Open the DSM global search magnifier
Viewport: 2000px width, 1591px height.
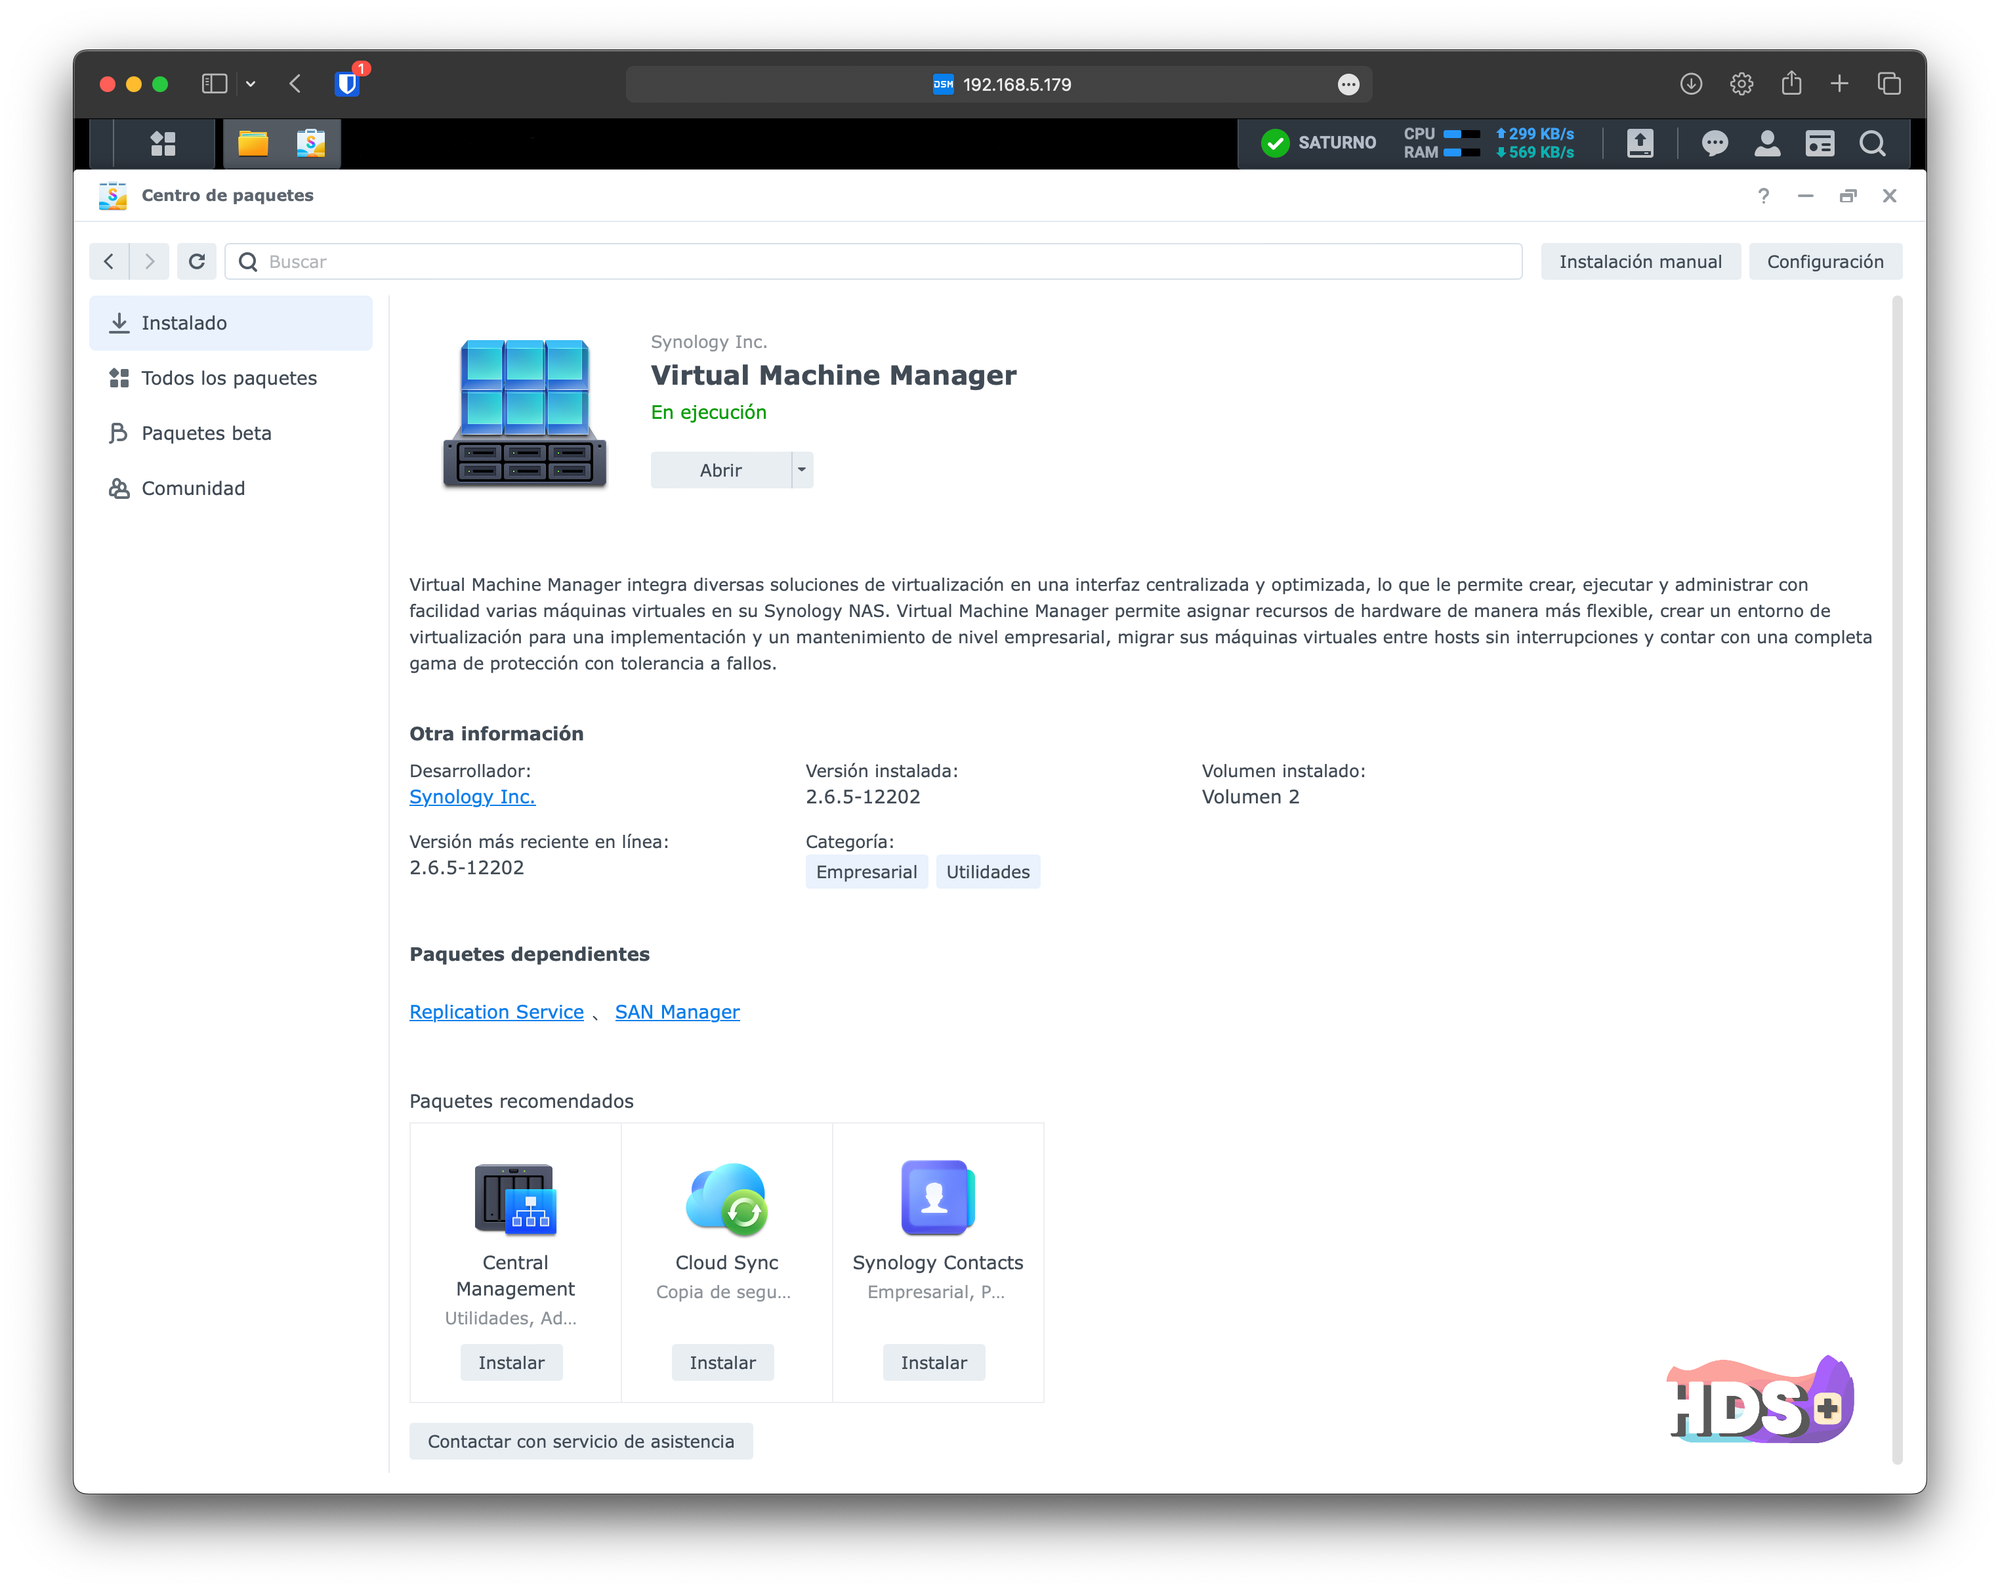pos(1873,144)
